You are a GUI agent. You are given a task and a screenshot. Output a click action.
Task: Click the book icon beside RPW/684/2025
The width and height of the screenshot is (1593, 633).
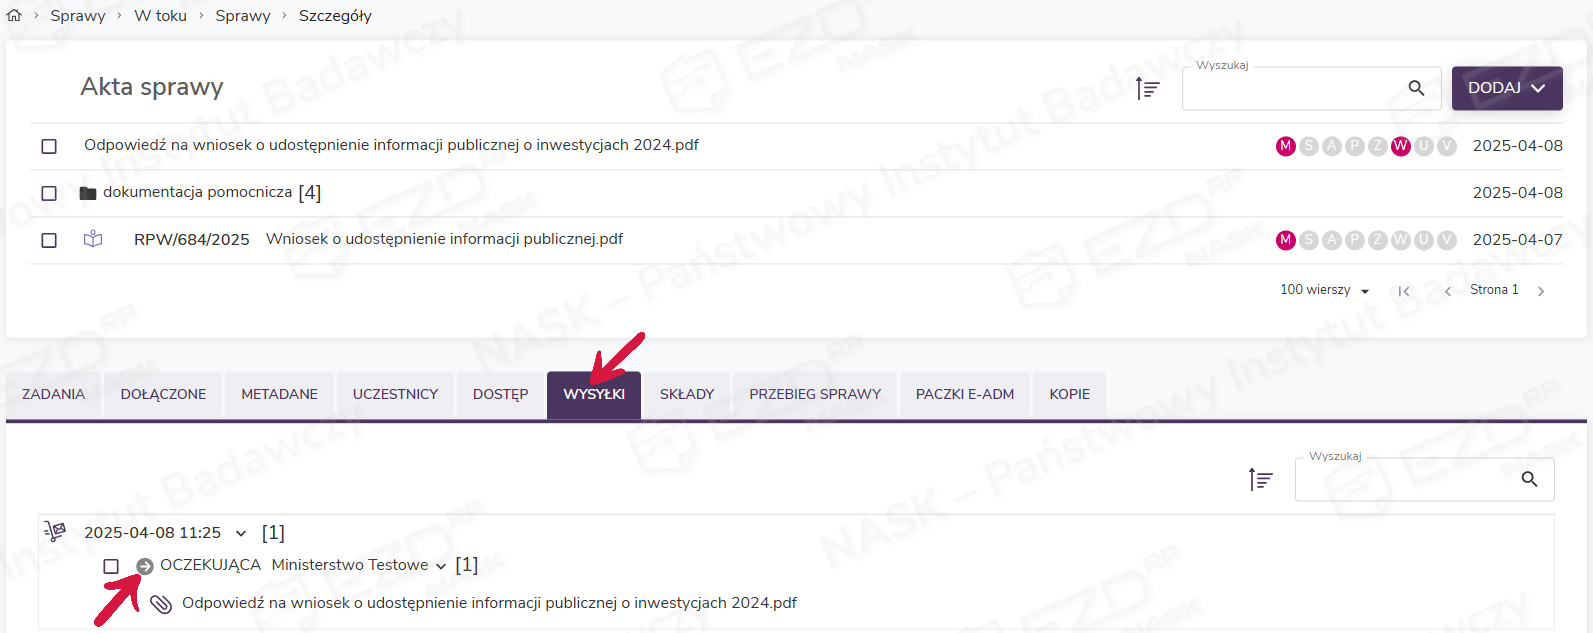point(93,240)
